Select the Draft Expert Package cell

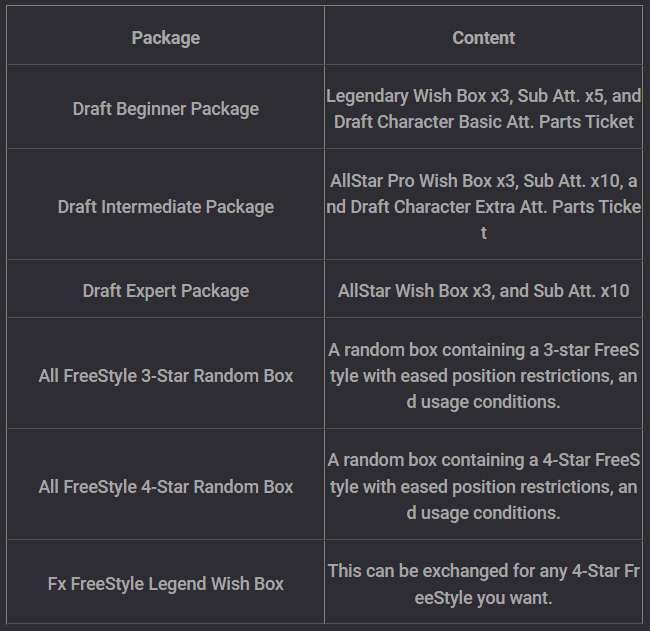pyautogui.click(x=166, y=291)
